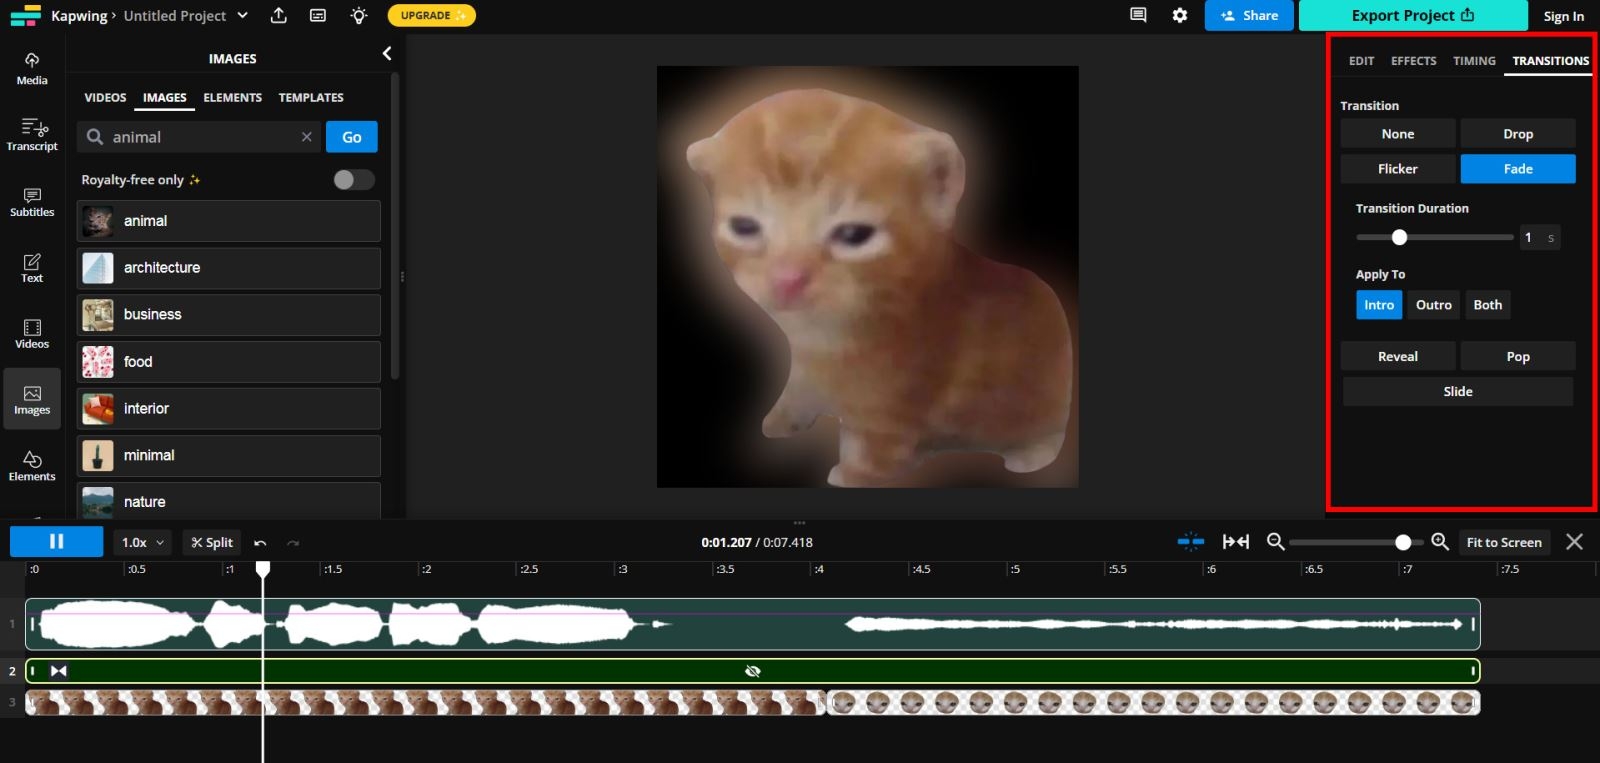Switch to Videos tab in media panel
This screenshot has height=763, width=1600.
click(x=105, y=98)
